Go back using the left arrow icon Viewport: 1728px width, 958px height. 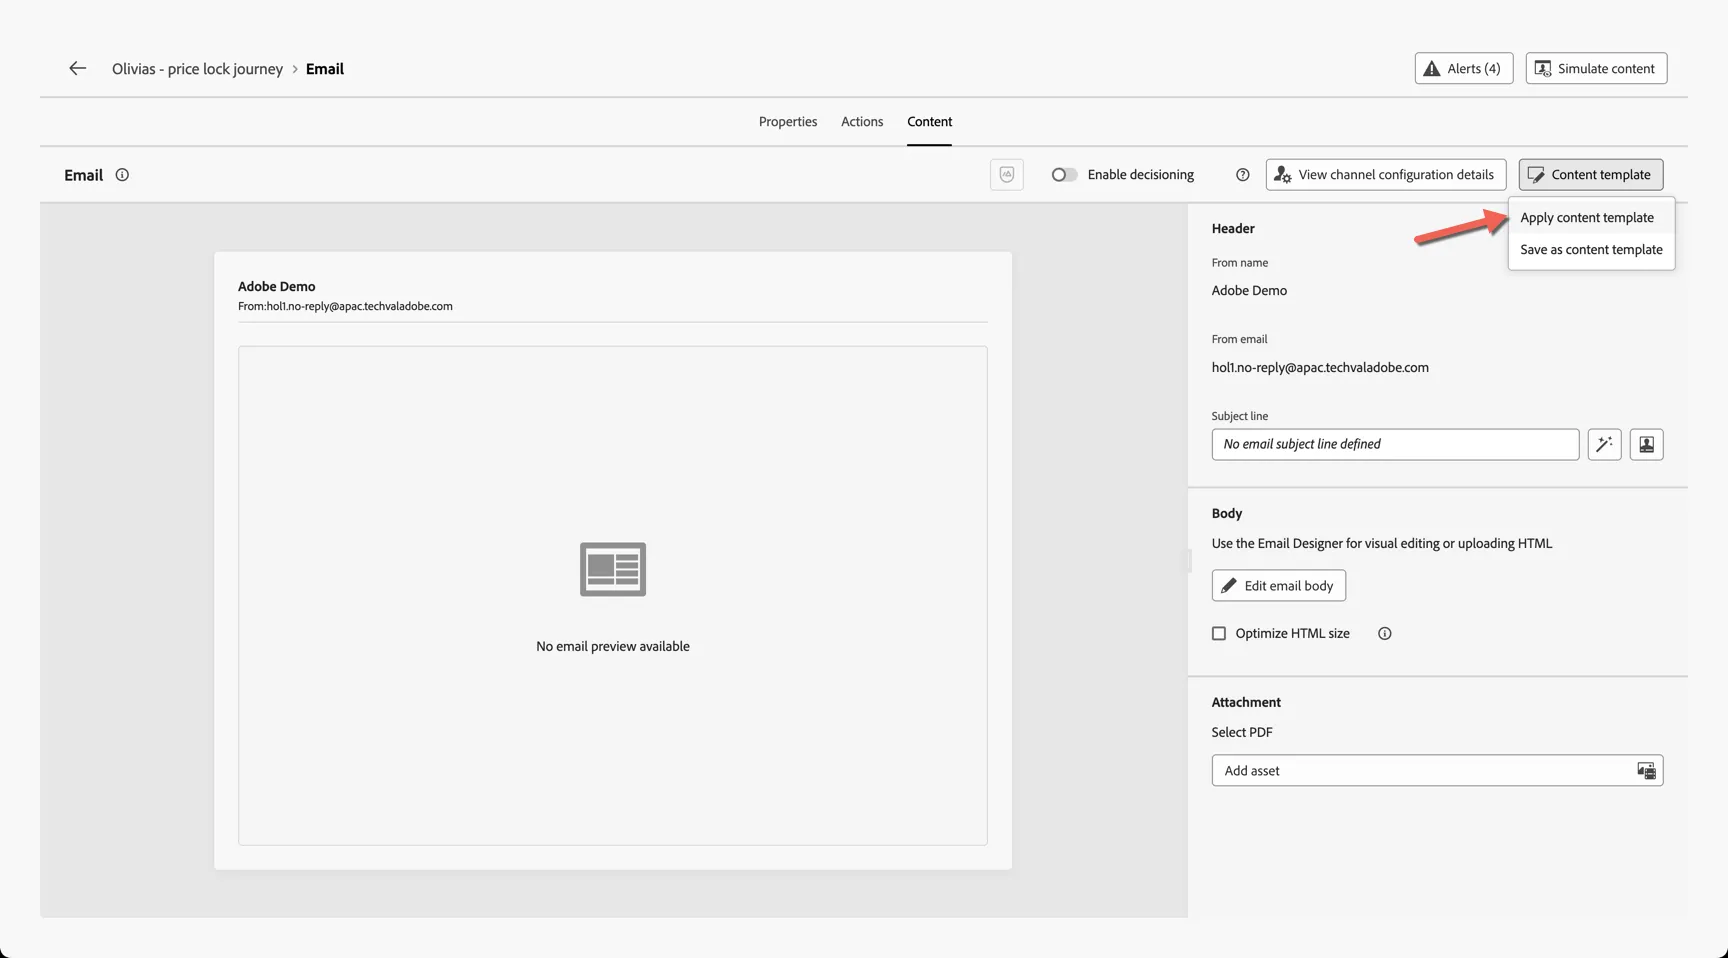[77, 68]
